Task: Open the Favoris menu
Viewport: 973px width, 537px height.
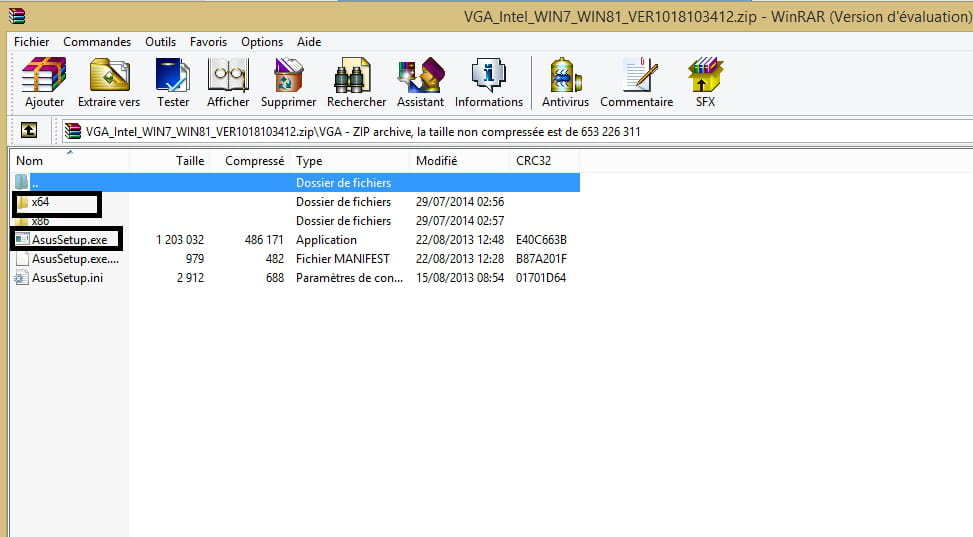Action: (208, 42)
